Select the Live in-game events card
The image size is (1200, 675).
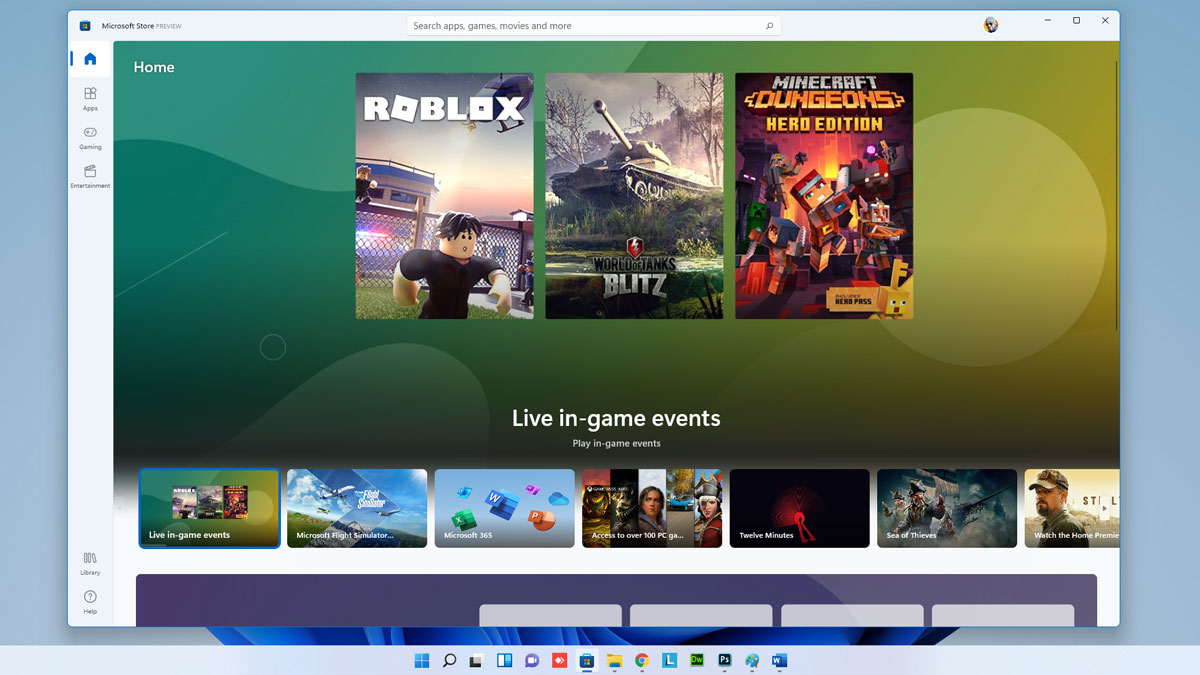click(209, 508)
